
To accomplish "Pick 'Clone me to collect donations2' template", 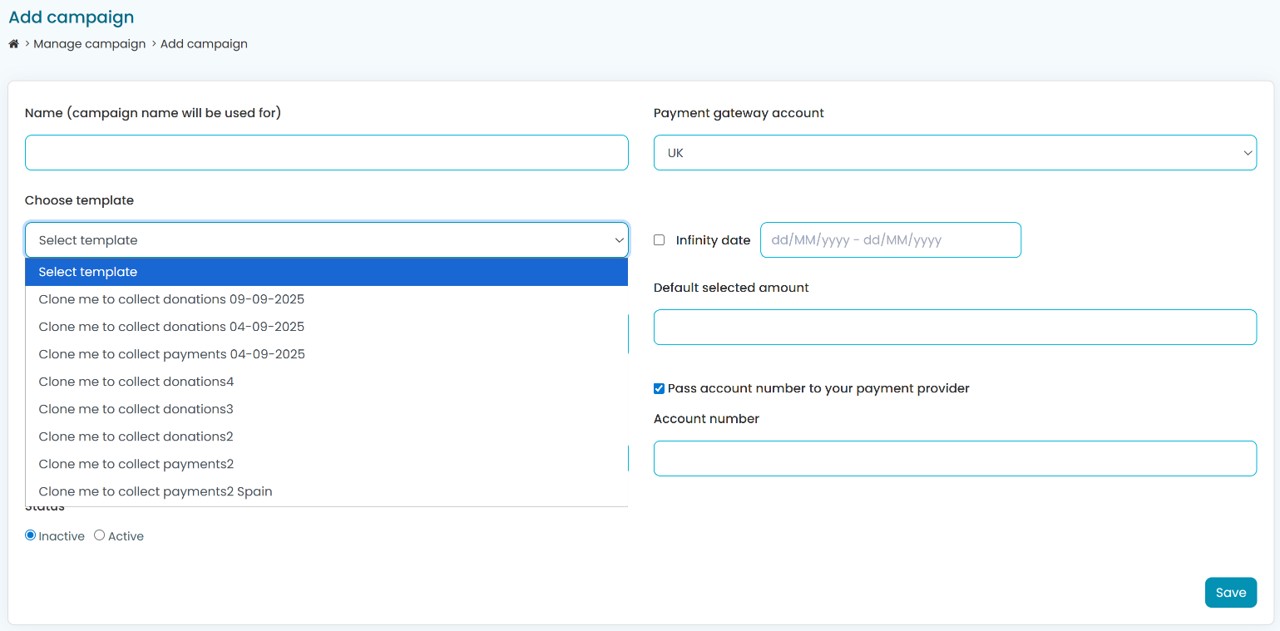I will click(136, 437).
